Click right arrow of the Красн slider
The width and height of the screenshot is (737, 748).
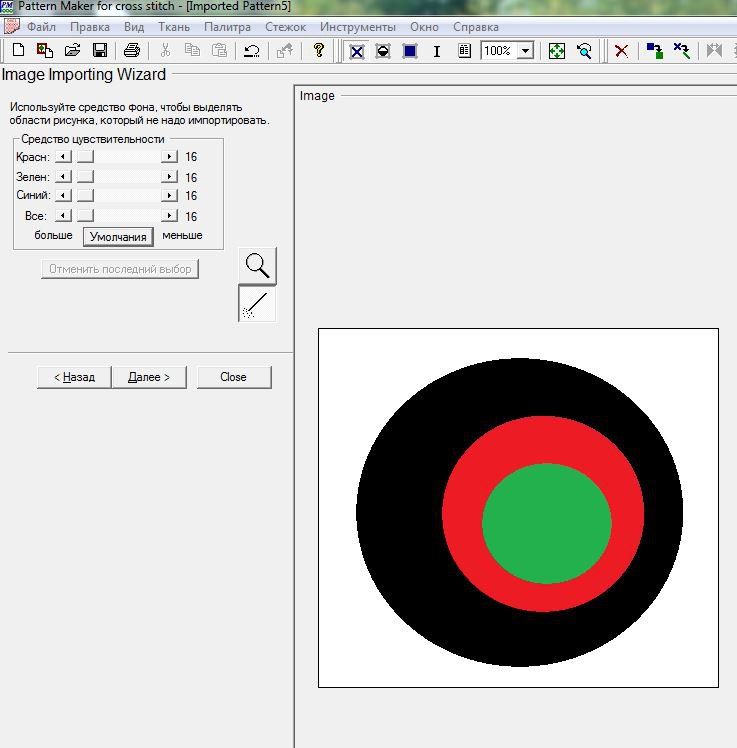click(170, 157)
